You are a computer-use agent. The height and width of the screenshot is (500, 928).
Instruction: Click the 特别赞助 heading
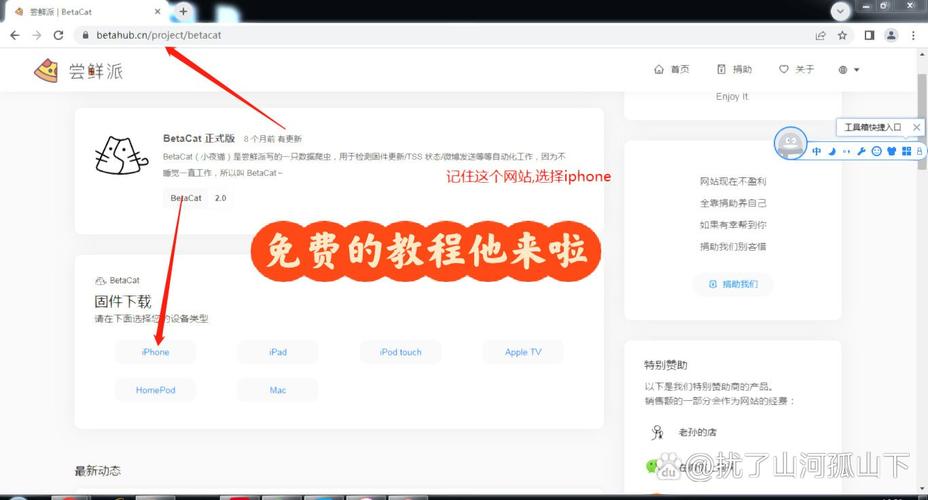(x=666, y=365)
